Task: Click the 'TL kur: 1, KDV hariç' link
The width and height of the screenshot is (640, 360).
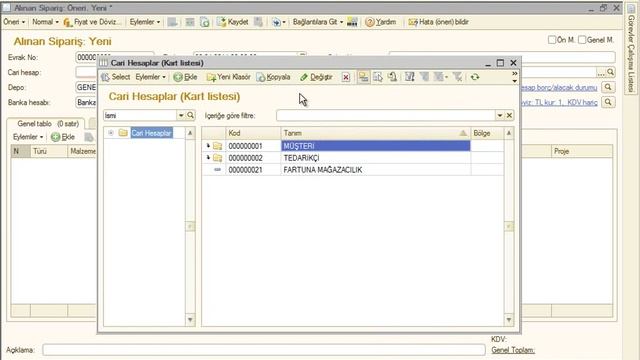Action: (559, 102)
